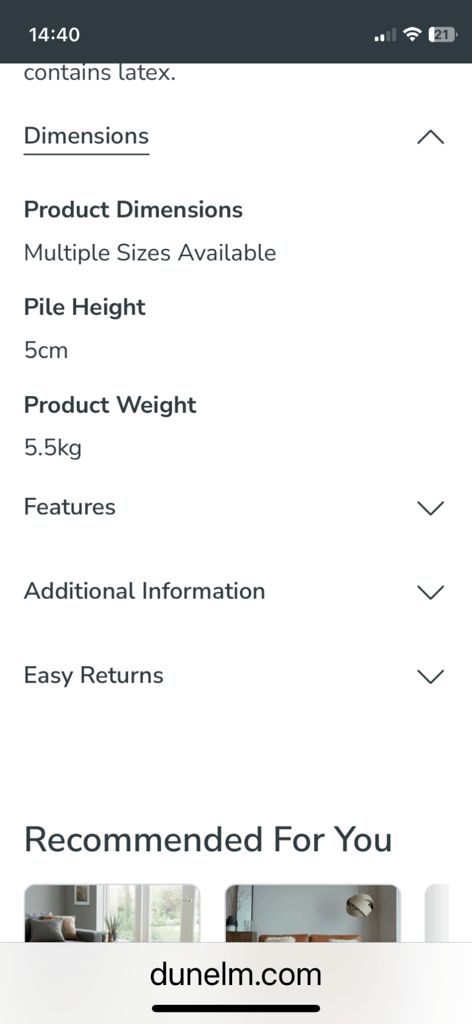The image size is (472, 1024).
Task: Open the partially visible third recommendation
Action: [x=437, y=913]
